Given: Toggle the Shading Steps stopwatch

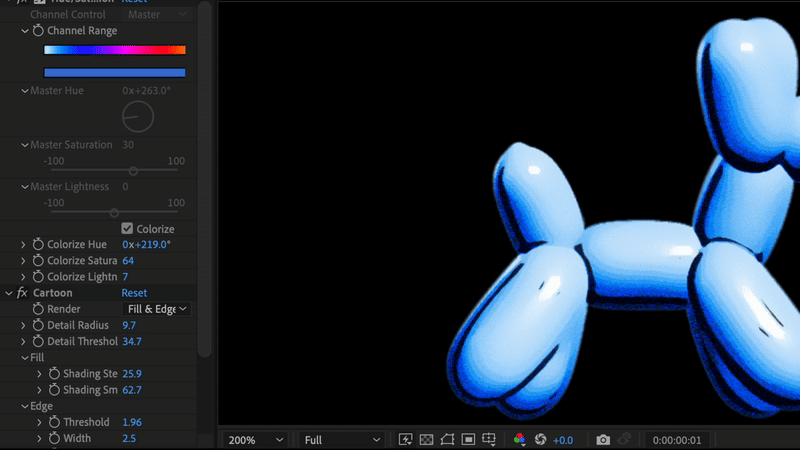Looking at the screenshot, I should coord(54,373).
